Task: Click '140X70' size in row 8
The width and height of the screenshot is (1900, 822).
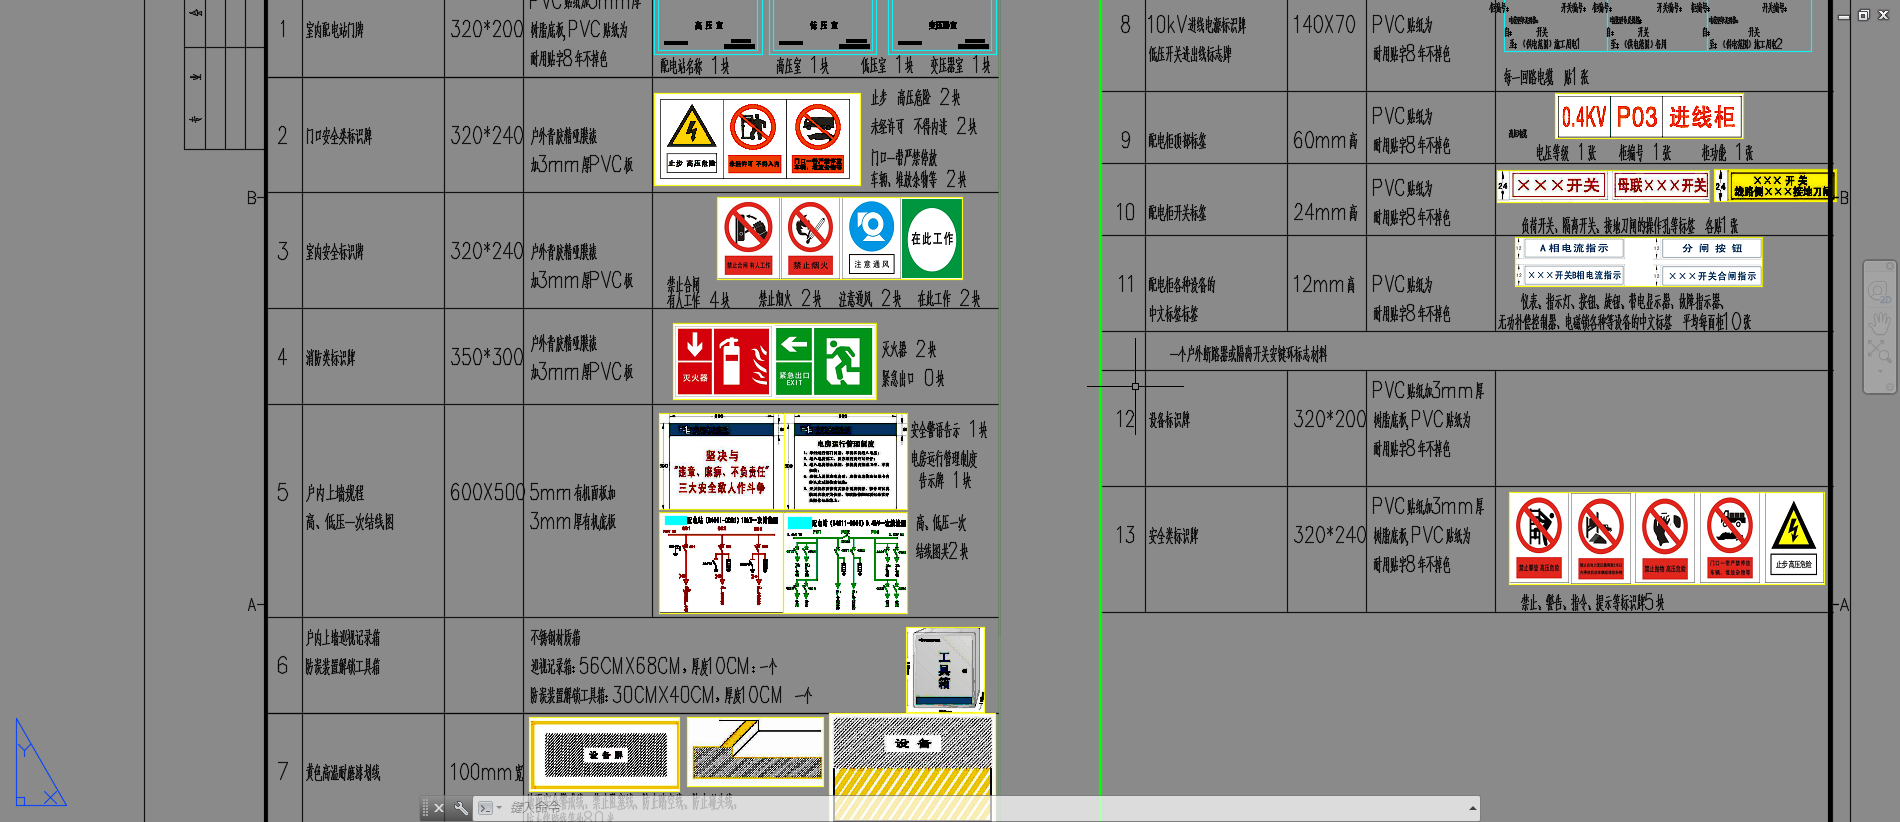Action: coord(1324,25)
